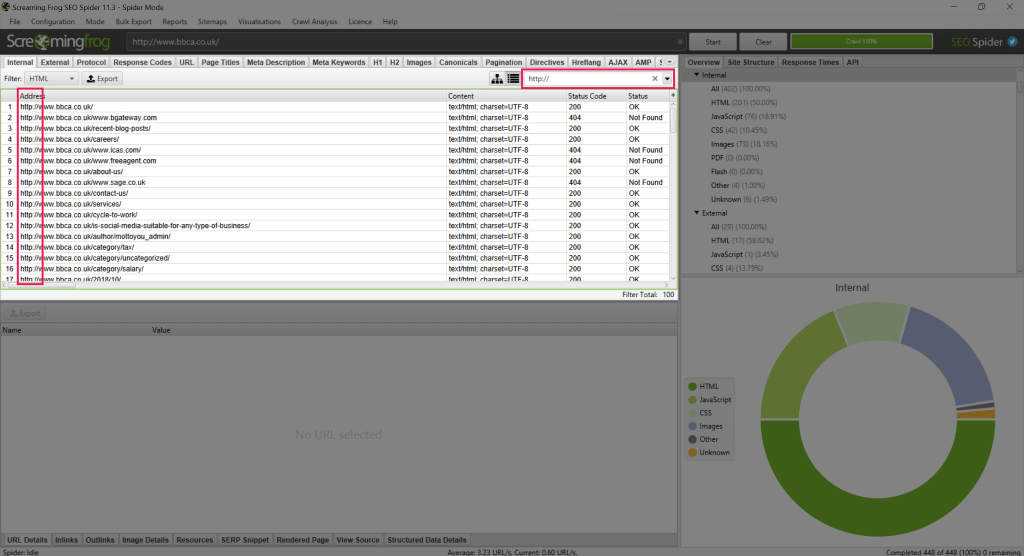The height and width of the screenshot is (556, 1024).
Task: Click the http:// search input field
Action: pyautogui.click(x=585, y=78)
